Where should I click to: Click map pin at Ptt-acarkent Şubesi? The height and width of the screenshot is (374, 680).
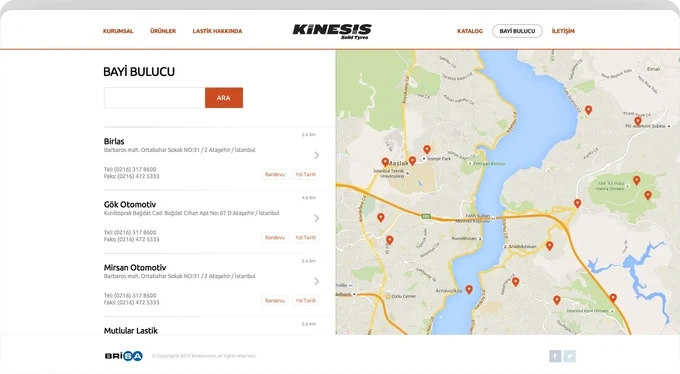pyautogui.click(x=638, y=121)
